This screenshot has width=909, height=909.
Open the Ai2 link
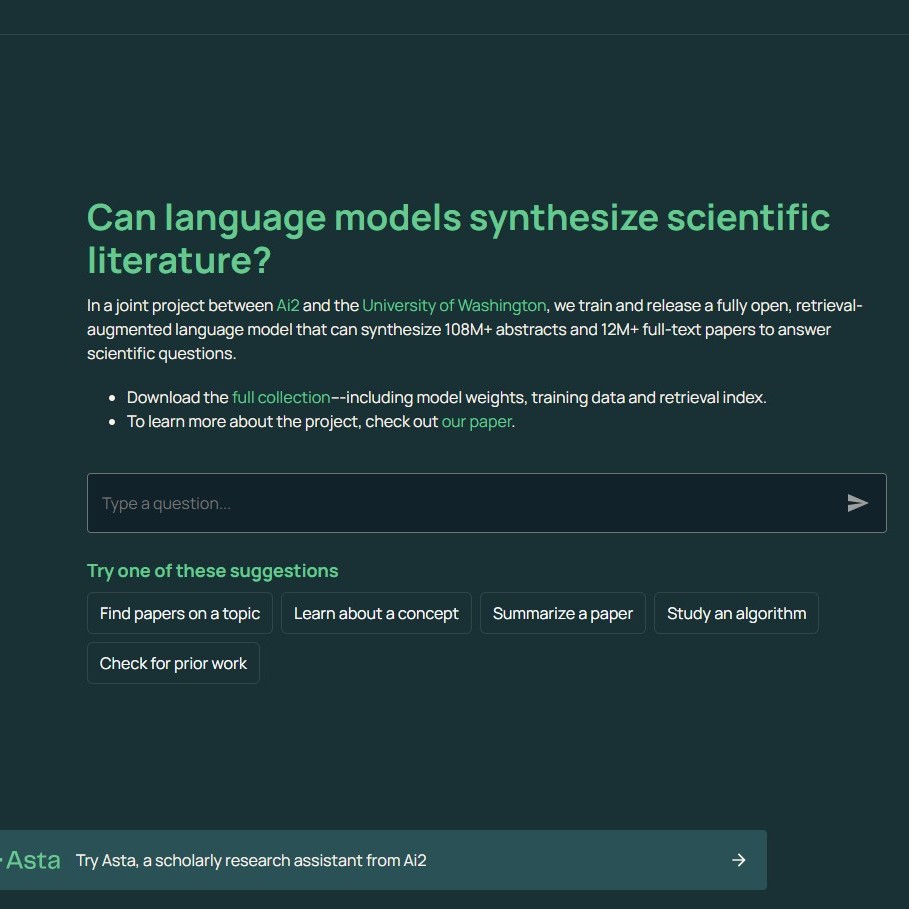point(288,306)
